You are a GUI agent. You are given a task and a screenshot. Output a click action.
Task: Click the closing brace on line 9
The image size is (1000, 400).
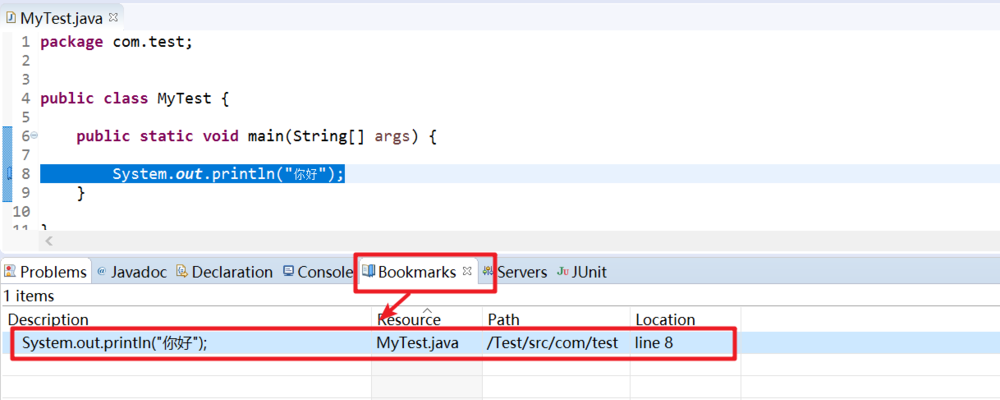(81, 192)
